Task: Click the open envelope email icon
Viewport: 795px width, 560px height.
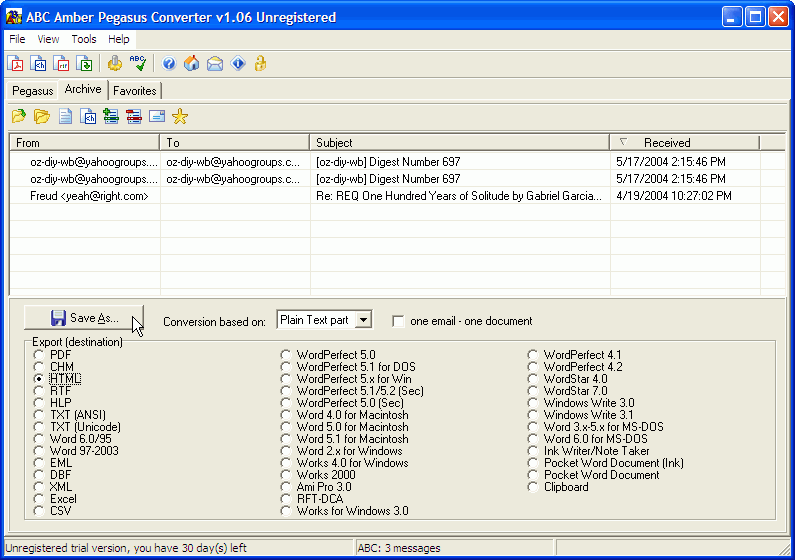Action: click(x=215, y=63)
